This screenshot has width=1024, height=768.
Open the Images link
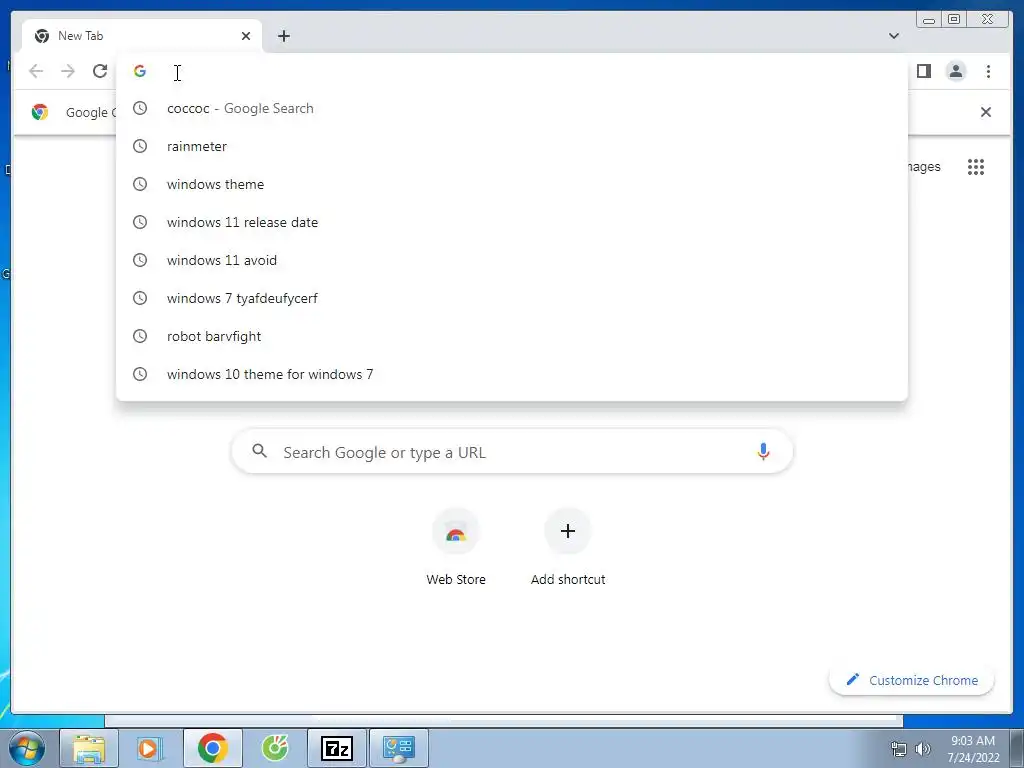[923, 167]
